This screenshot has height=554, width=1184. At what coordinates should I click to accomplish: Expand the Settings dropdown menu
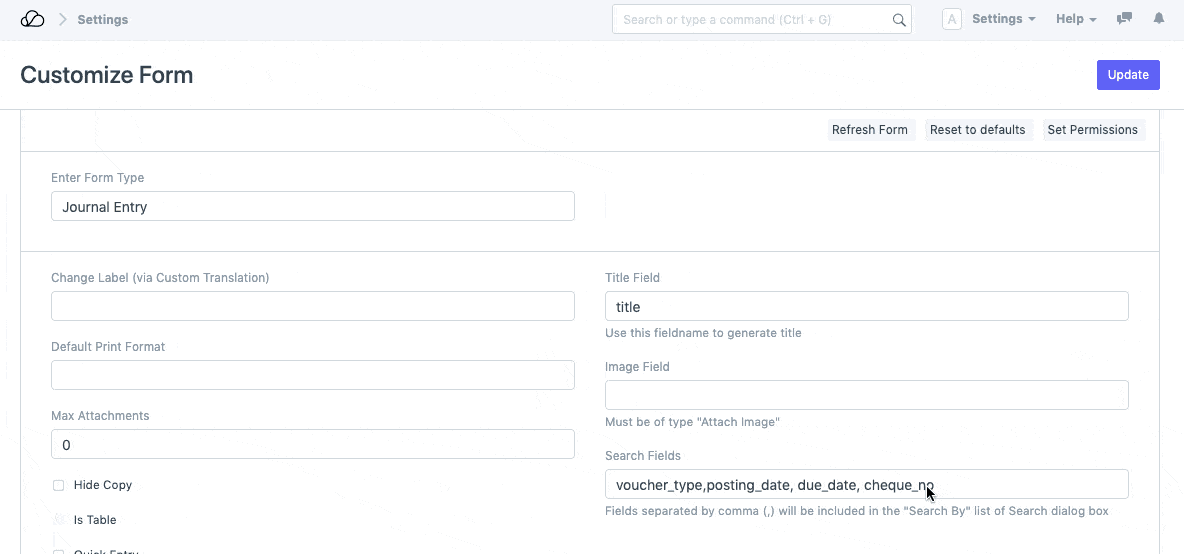(x=1003, y=19)
